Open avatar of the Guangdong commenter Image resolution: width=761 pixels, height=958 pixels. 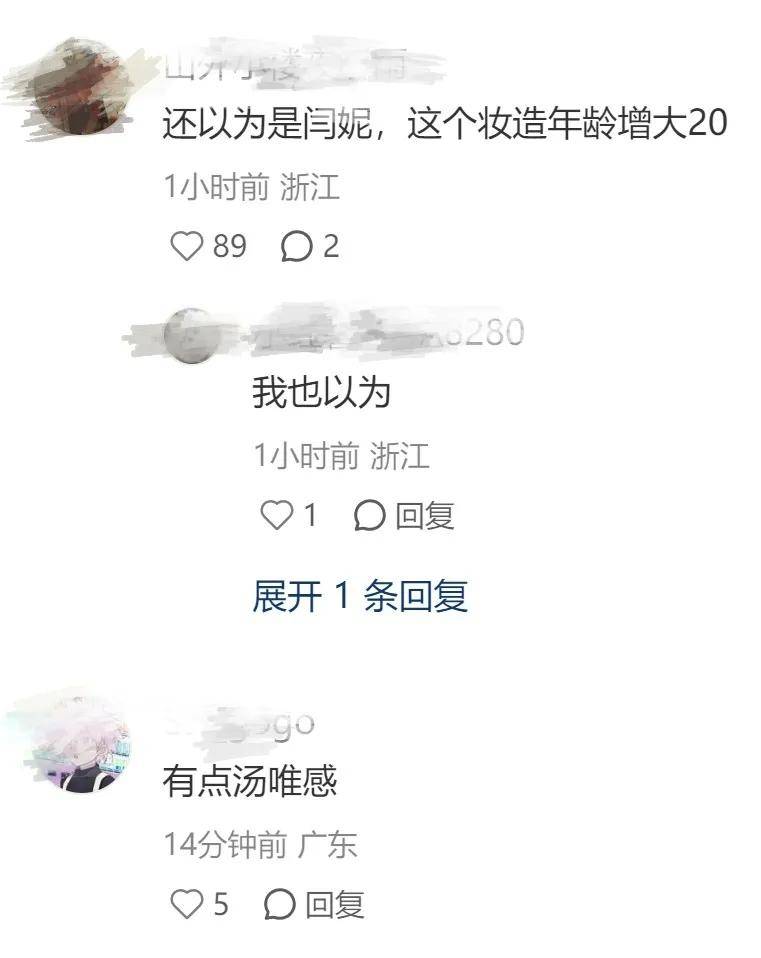(82, 744)
